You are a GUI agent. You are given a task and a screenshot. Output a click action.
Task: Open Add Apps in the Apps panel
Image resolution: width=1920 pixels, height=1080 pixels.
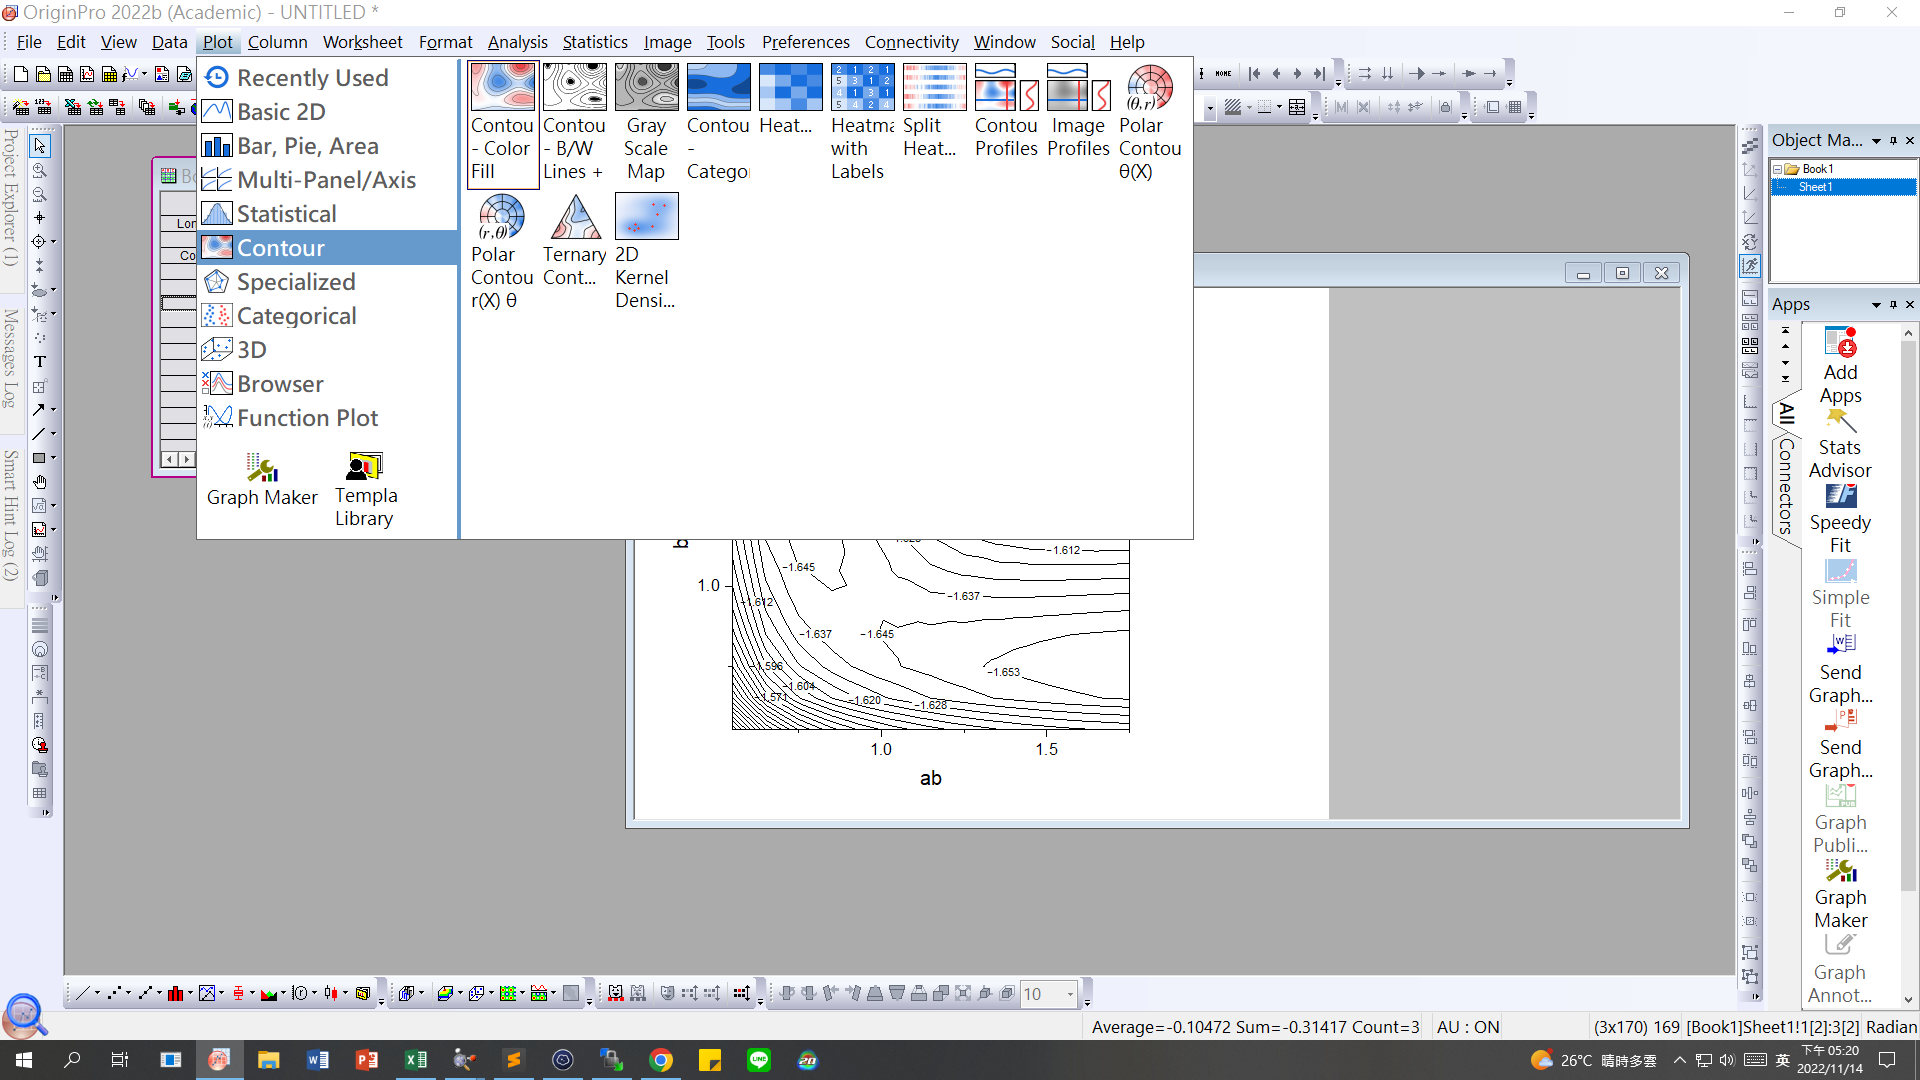[x=1840, y=366]
